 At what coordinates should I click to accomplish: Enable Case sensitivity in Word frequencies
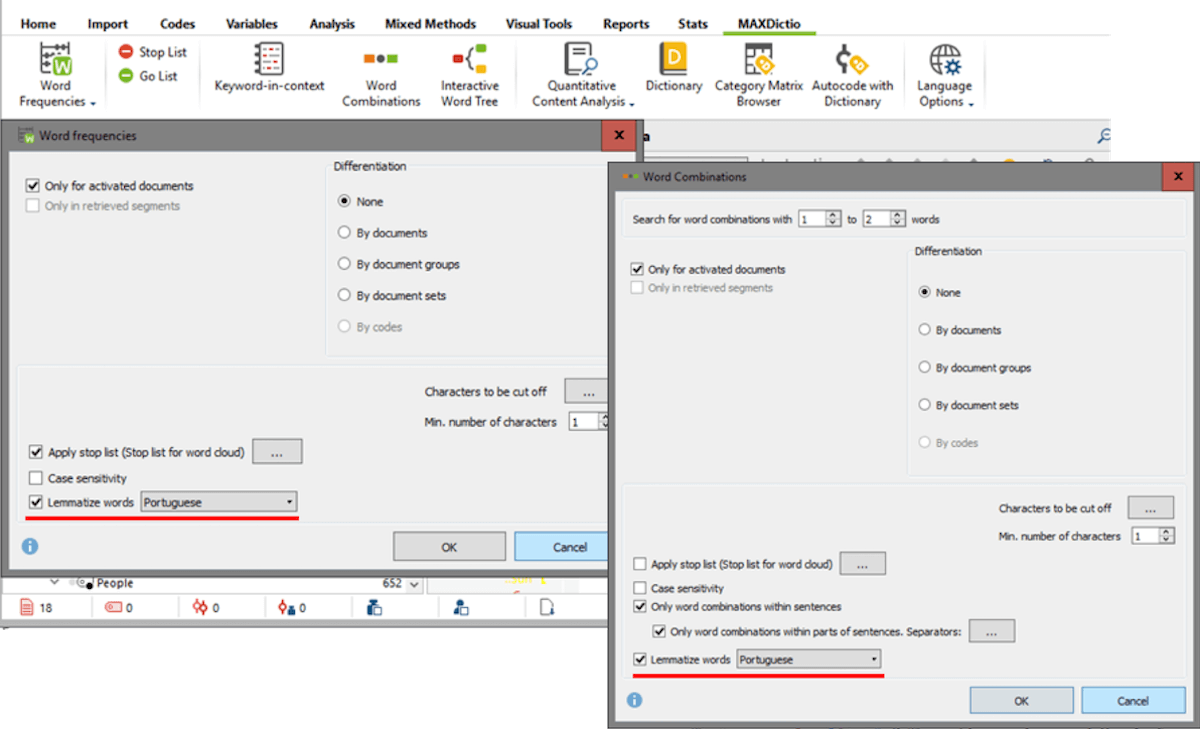(x=36, y=478)
